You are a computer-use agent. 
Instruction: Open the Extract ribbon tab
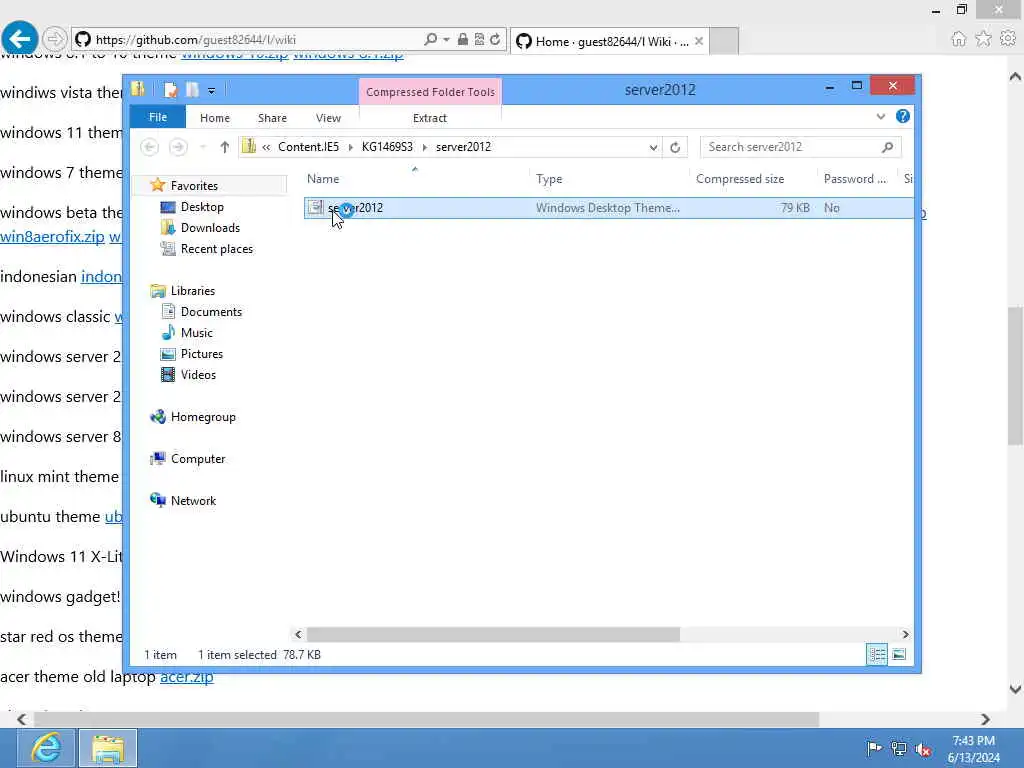(430, 118)
